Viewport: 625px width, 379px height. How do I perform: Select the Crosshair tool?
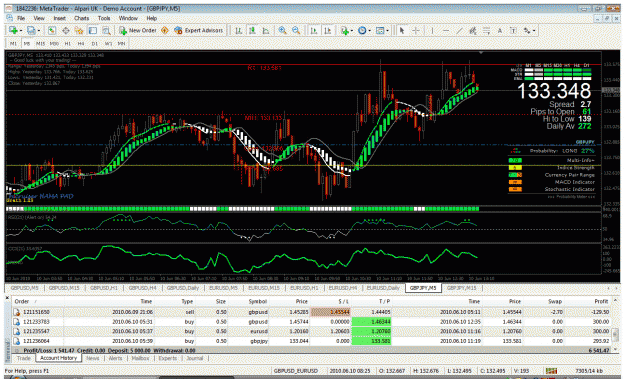(x=415, y=30)
